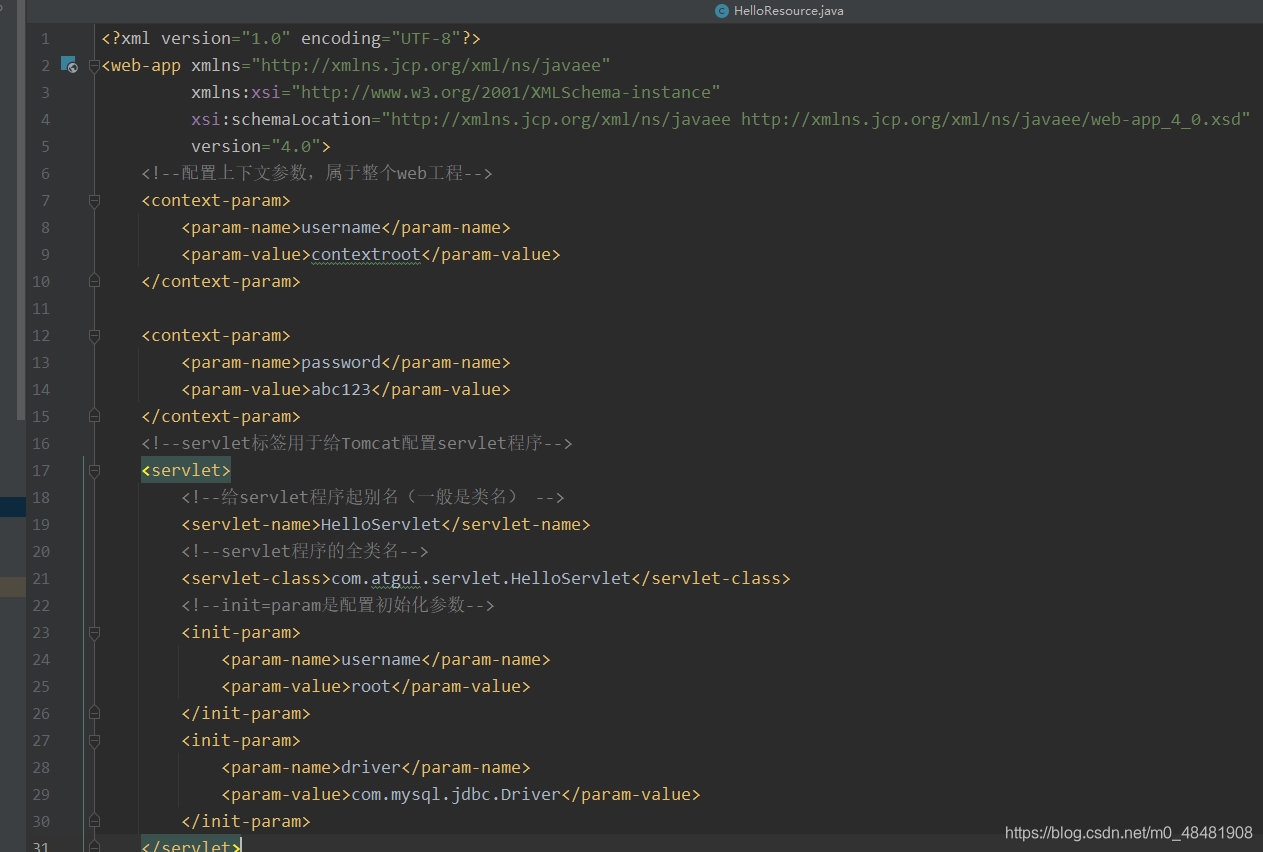Collapse the web-app element fold marker on line 2
Viewport: 1263px width, 852px height.
coord(94,66)
